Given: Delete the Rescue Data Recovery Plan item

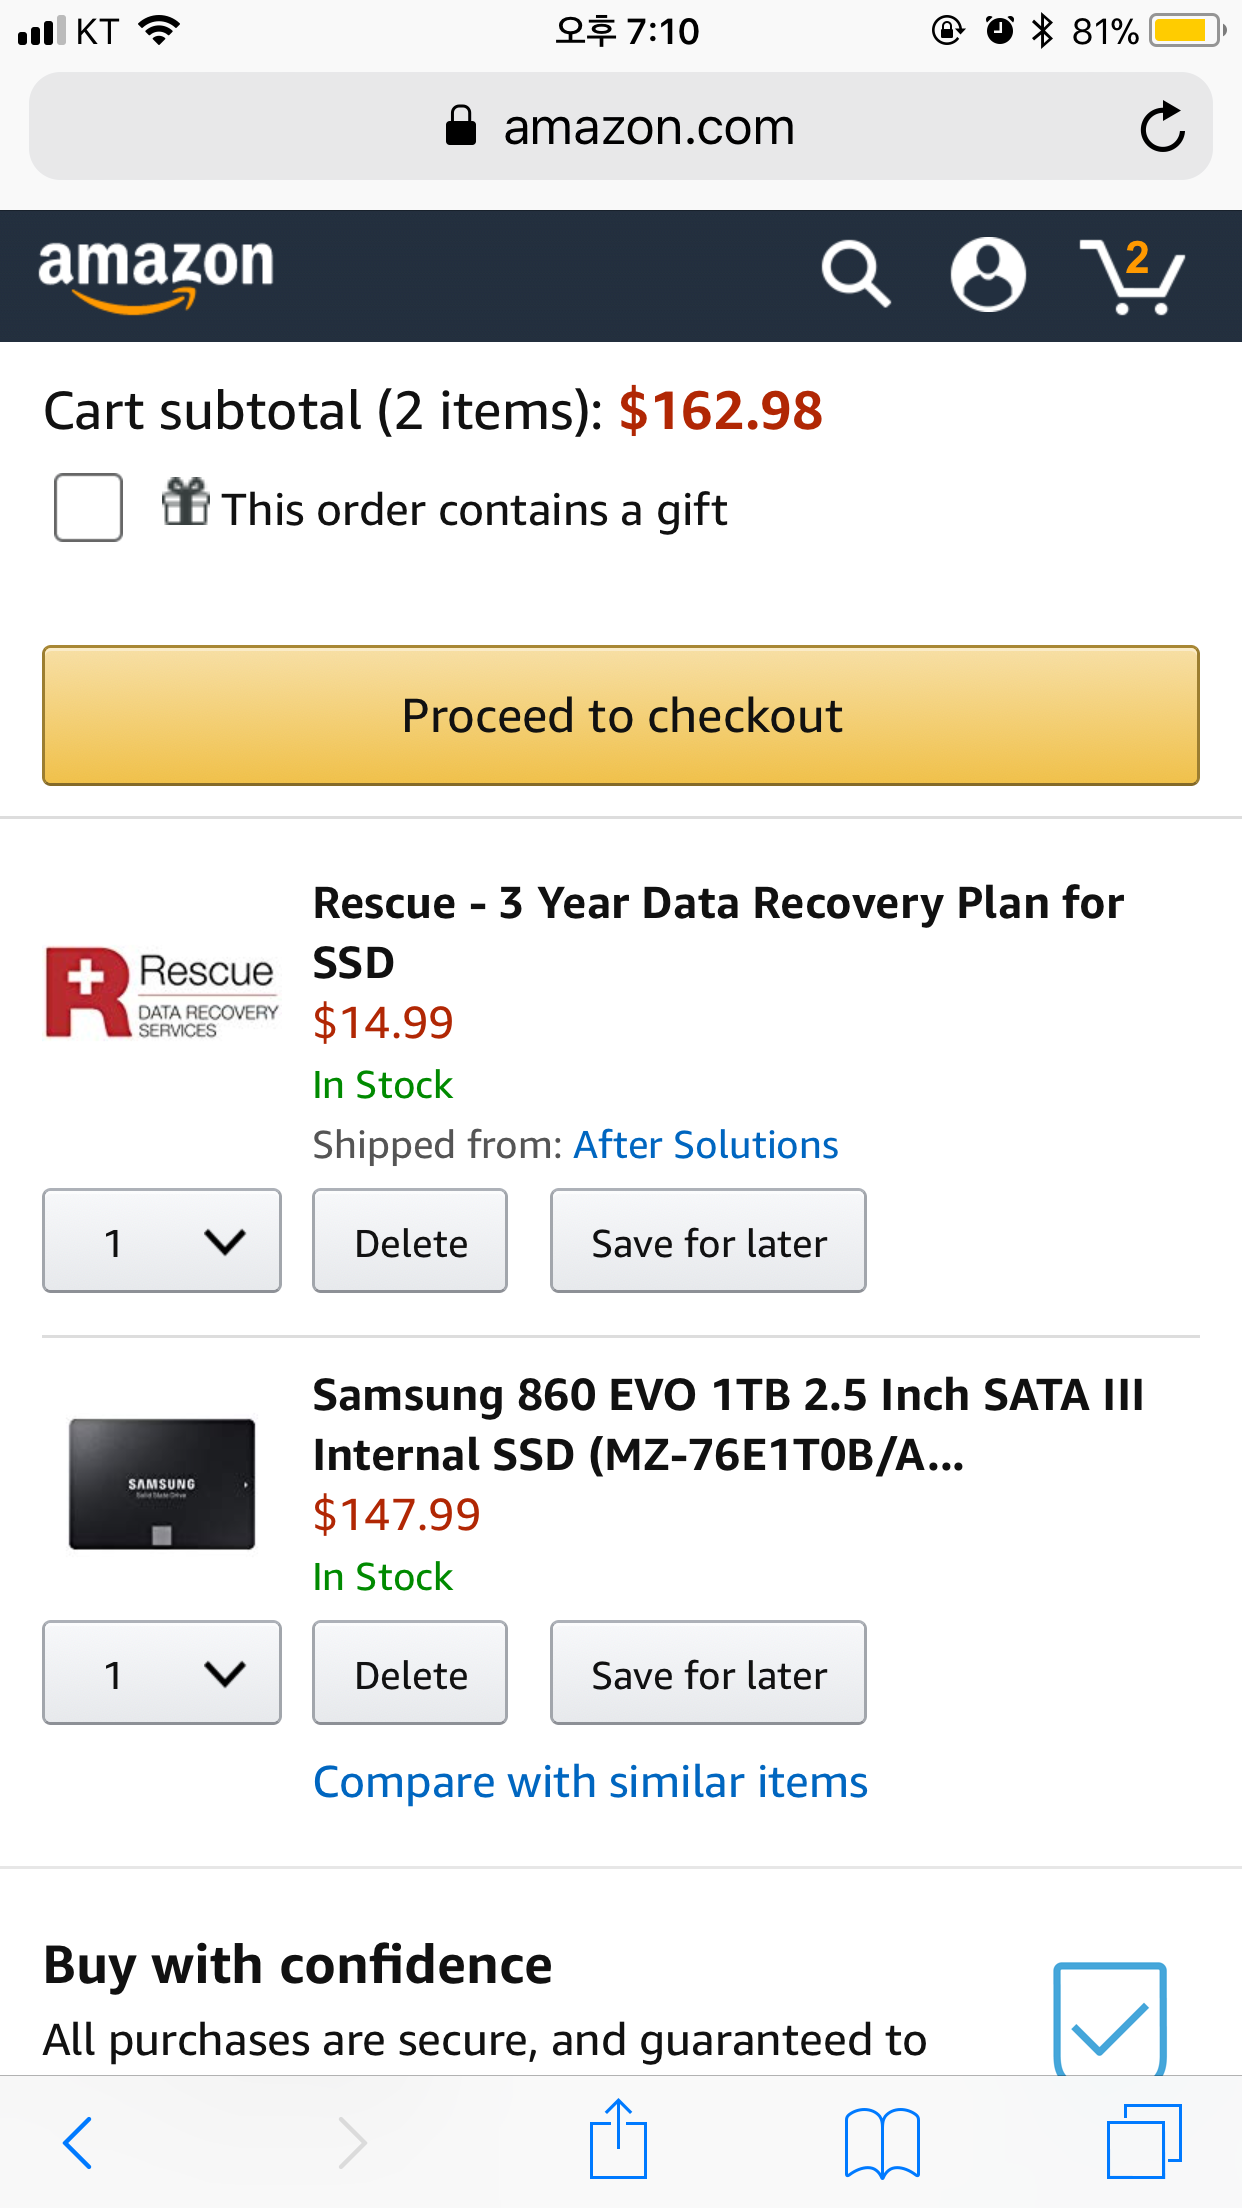Looking at the screenshot, I should (x=410, y=1241).
